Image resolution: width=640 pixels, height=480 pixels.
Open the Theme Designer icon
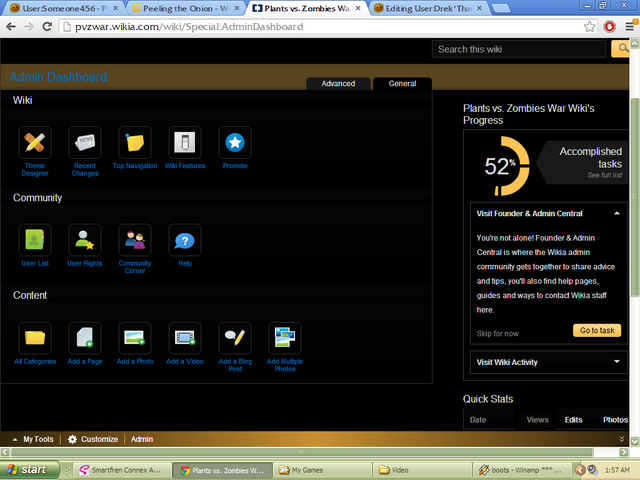tap(35, 142)
